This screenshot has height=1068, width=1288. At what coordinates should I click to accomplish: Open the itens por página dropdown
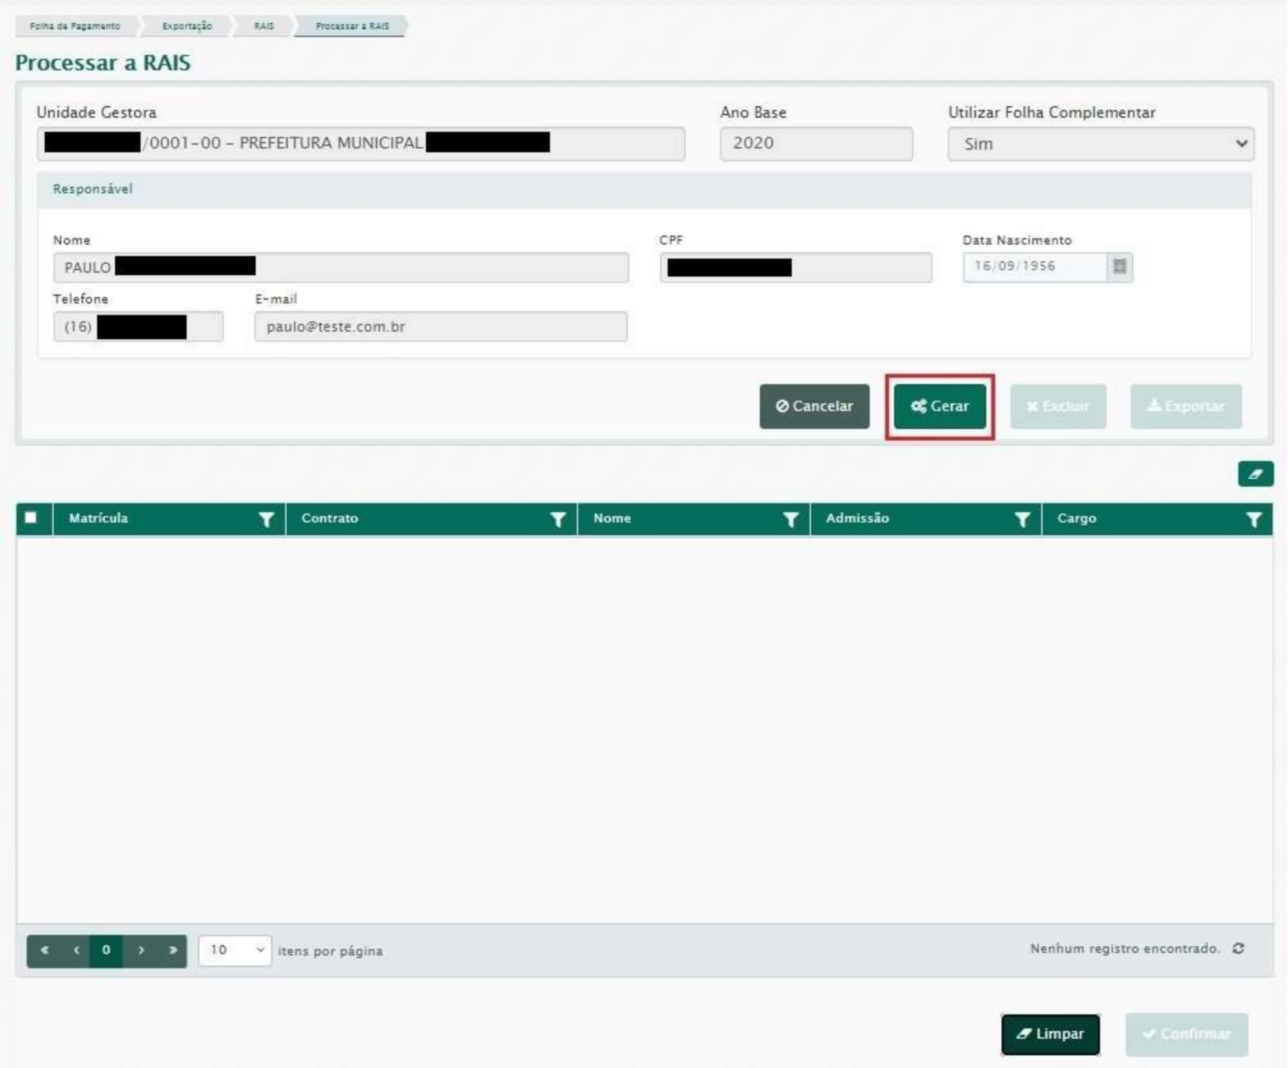(x=235, y=950)
